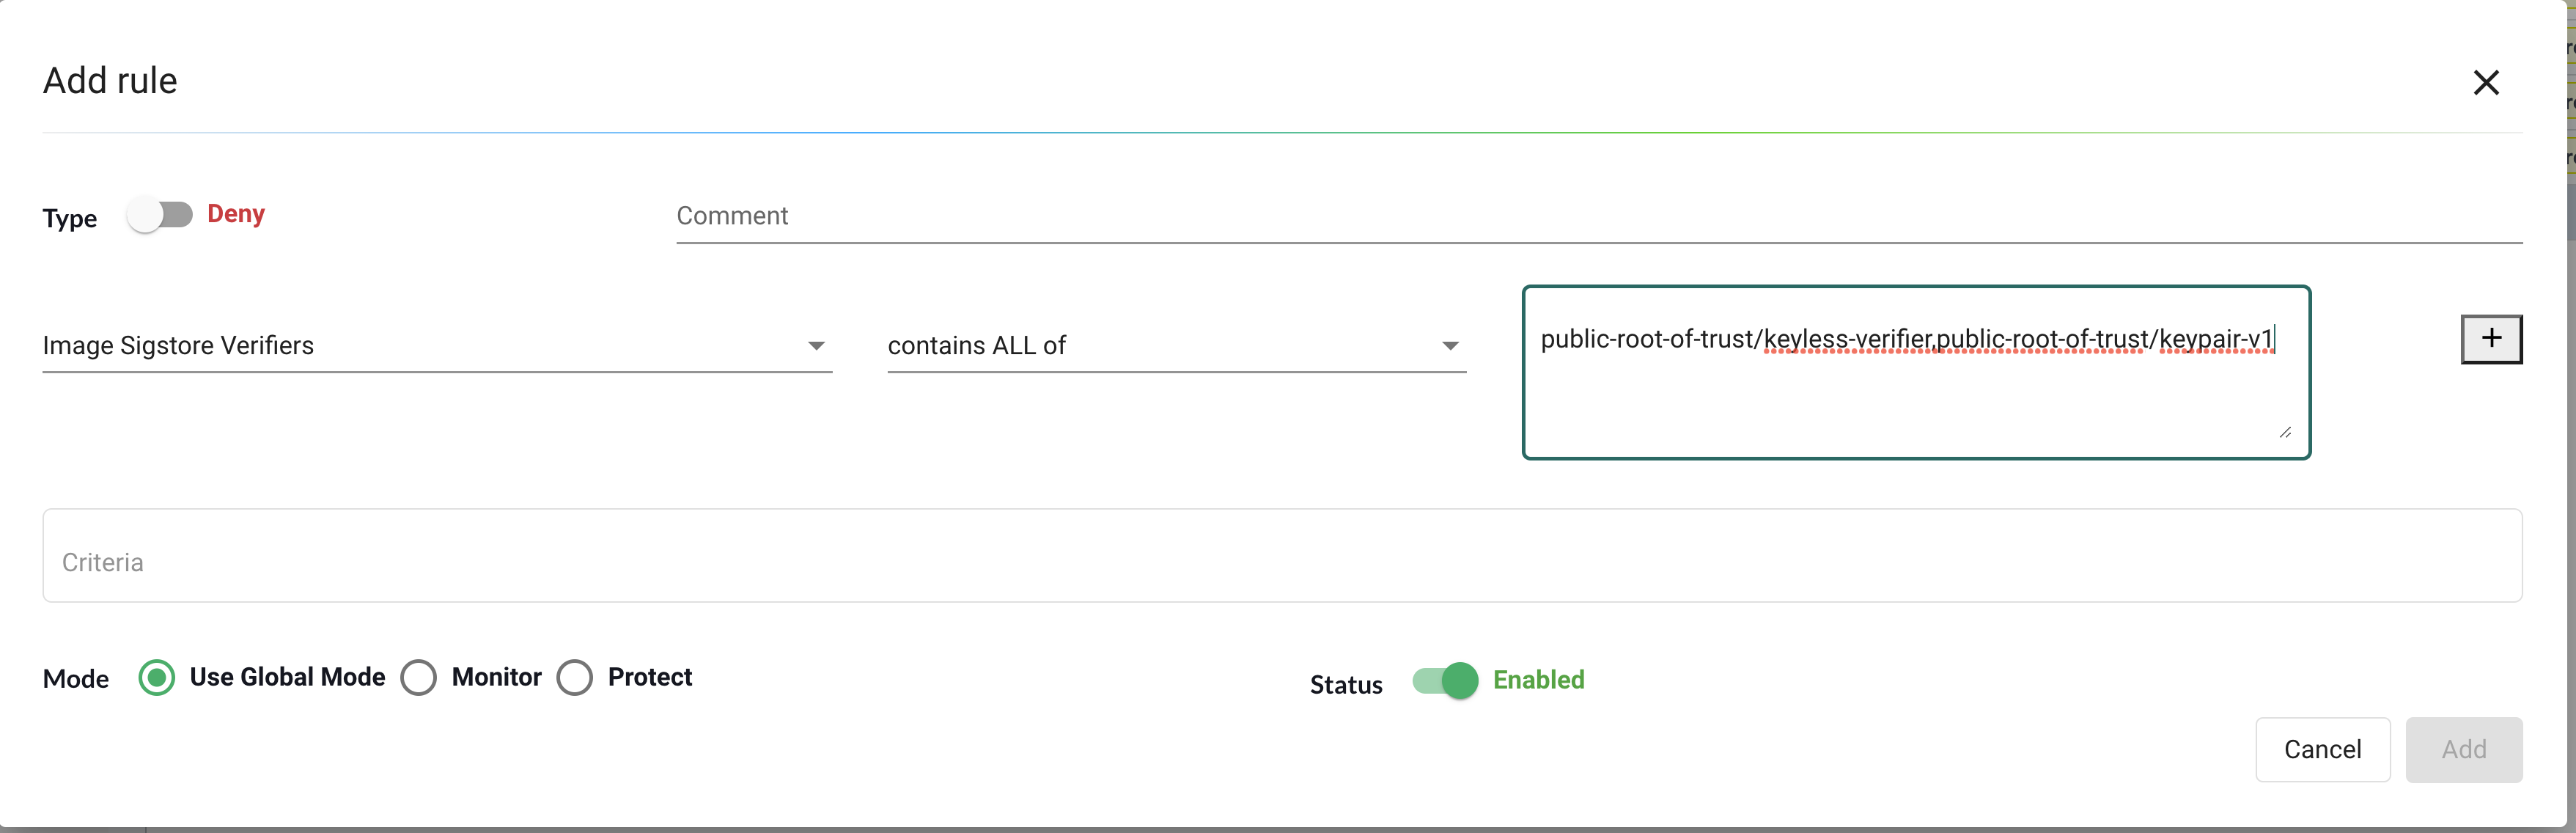This screenshot has height=833, width=2576.
Task: Open the Image Sigstore Verifiers dropdown
Action: point(436,346)
